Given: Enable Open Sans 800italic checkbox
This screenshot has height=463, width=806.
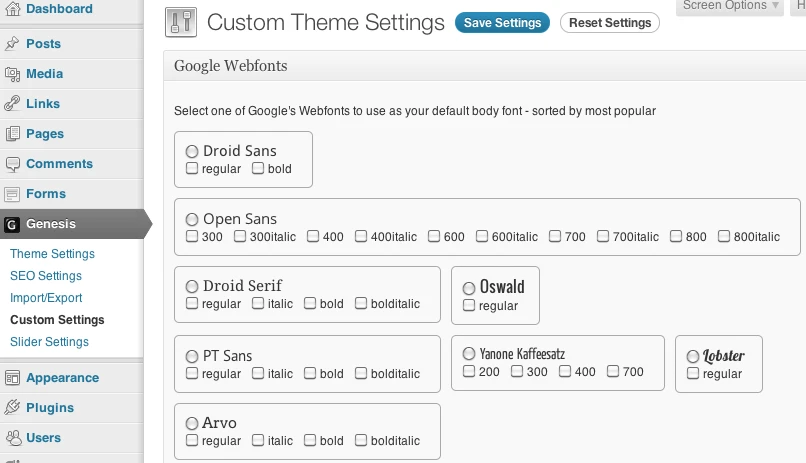Looking at the screenshot, I should click(724, 236).
